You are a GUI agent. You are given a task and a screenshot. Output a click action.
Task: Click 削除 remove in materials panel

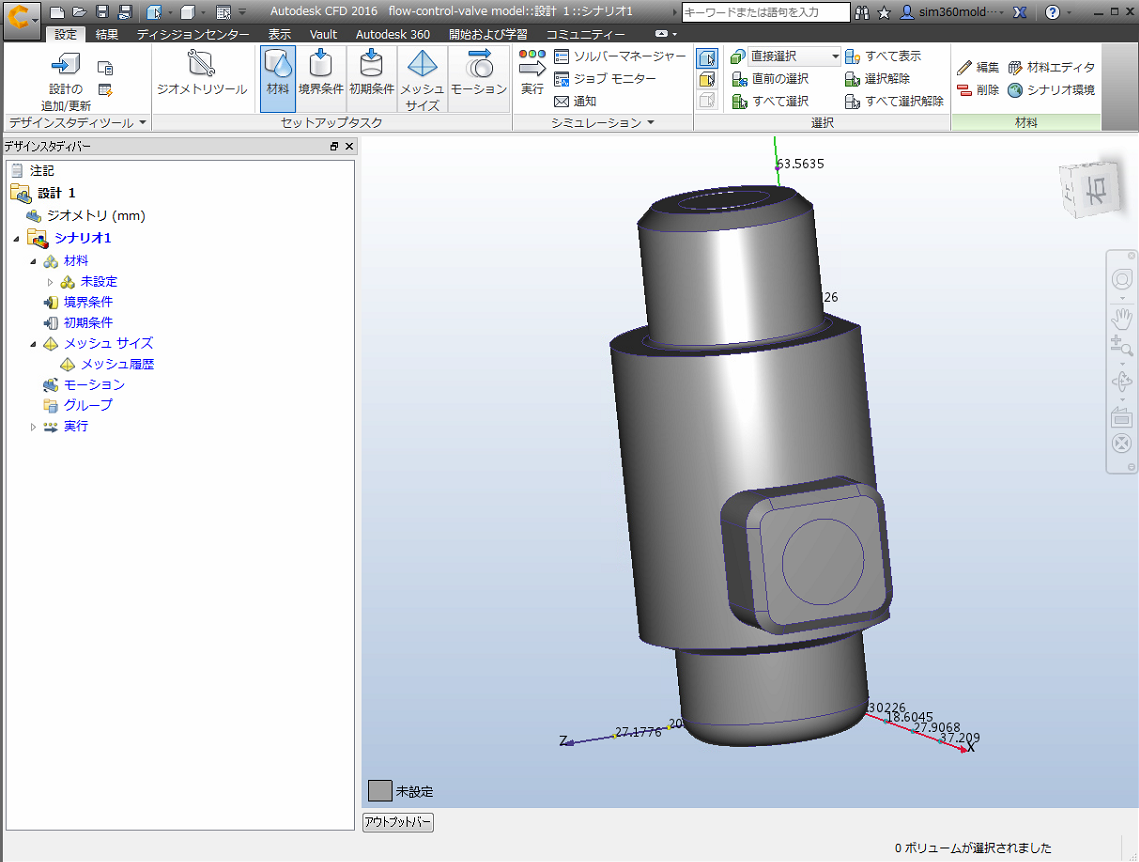pyautogui.click(x=978, y=89)
